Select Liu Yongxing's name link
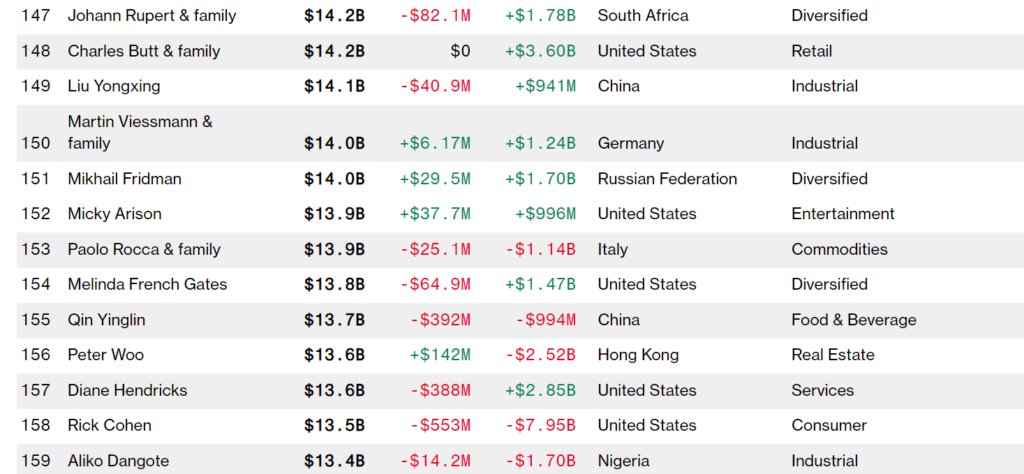Viewport: 1024px width, 474px height. tap(114, 86)
